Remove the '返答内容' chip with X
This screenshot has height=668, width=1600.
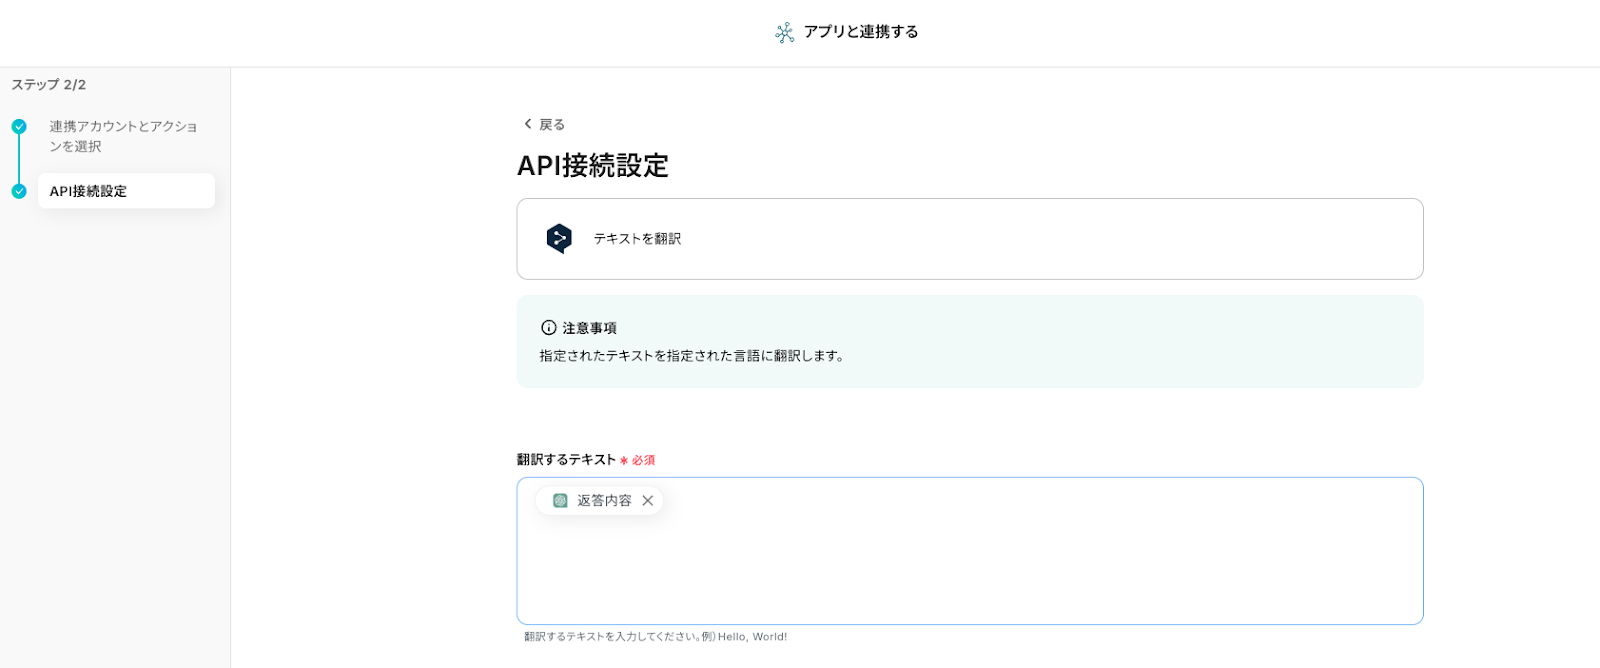[648, 501]
